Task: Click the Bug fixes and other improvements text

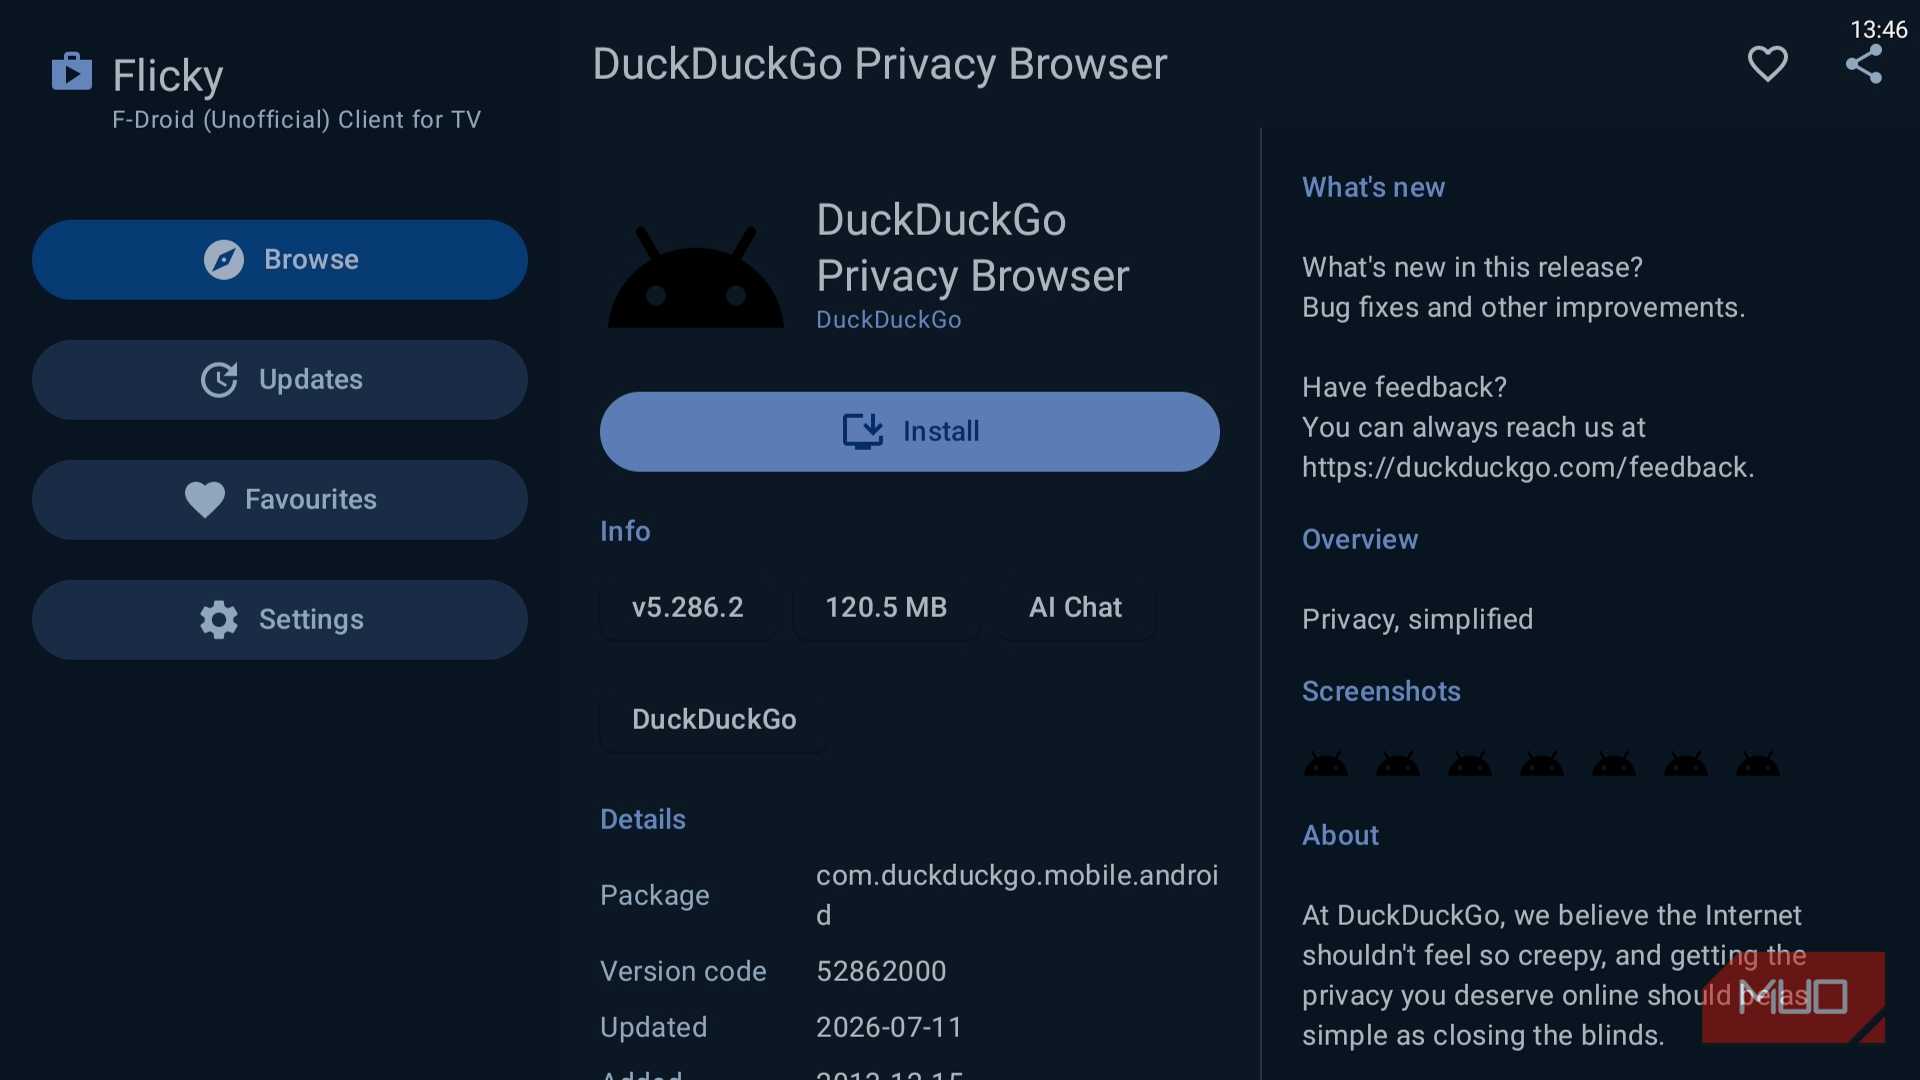Action: pos(1523,308)
